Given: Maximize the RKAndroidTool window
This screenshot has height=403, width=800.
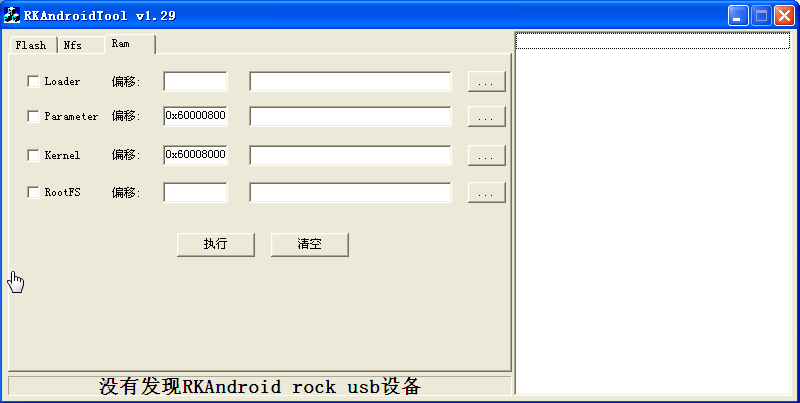Looking at the screenshot, I should pyautogui.click(x=761, y=16).
